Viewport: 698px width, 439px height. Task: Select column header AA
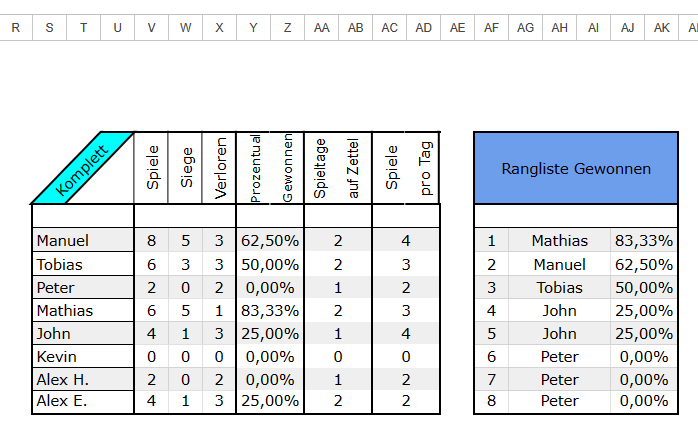(321, 28)
